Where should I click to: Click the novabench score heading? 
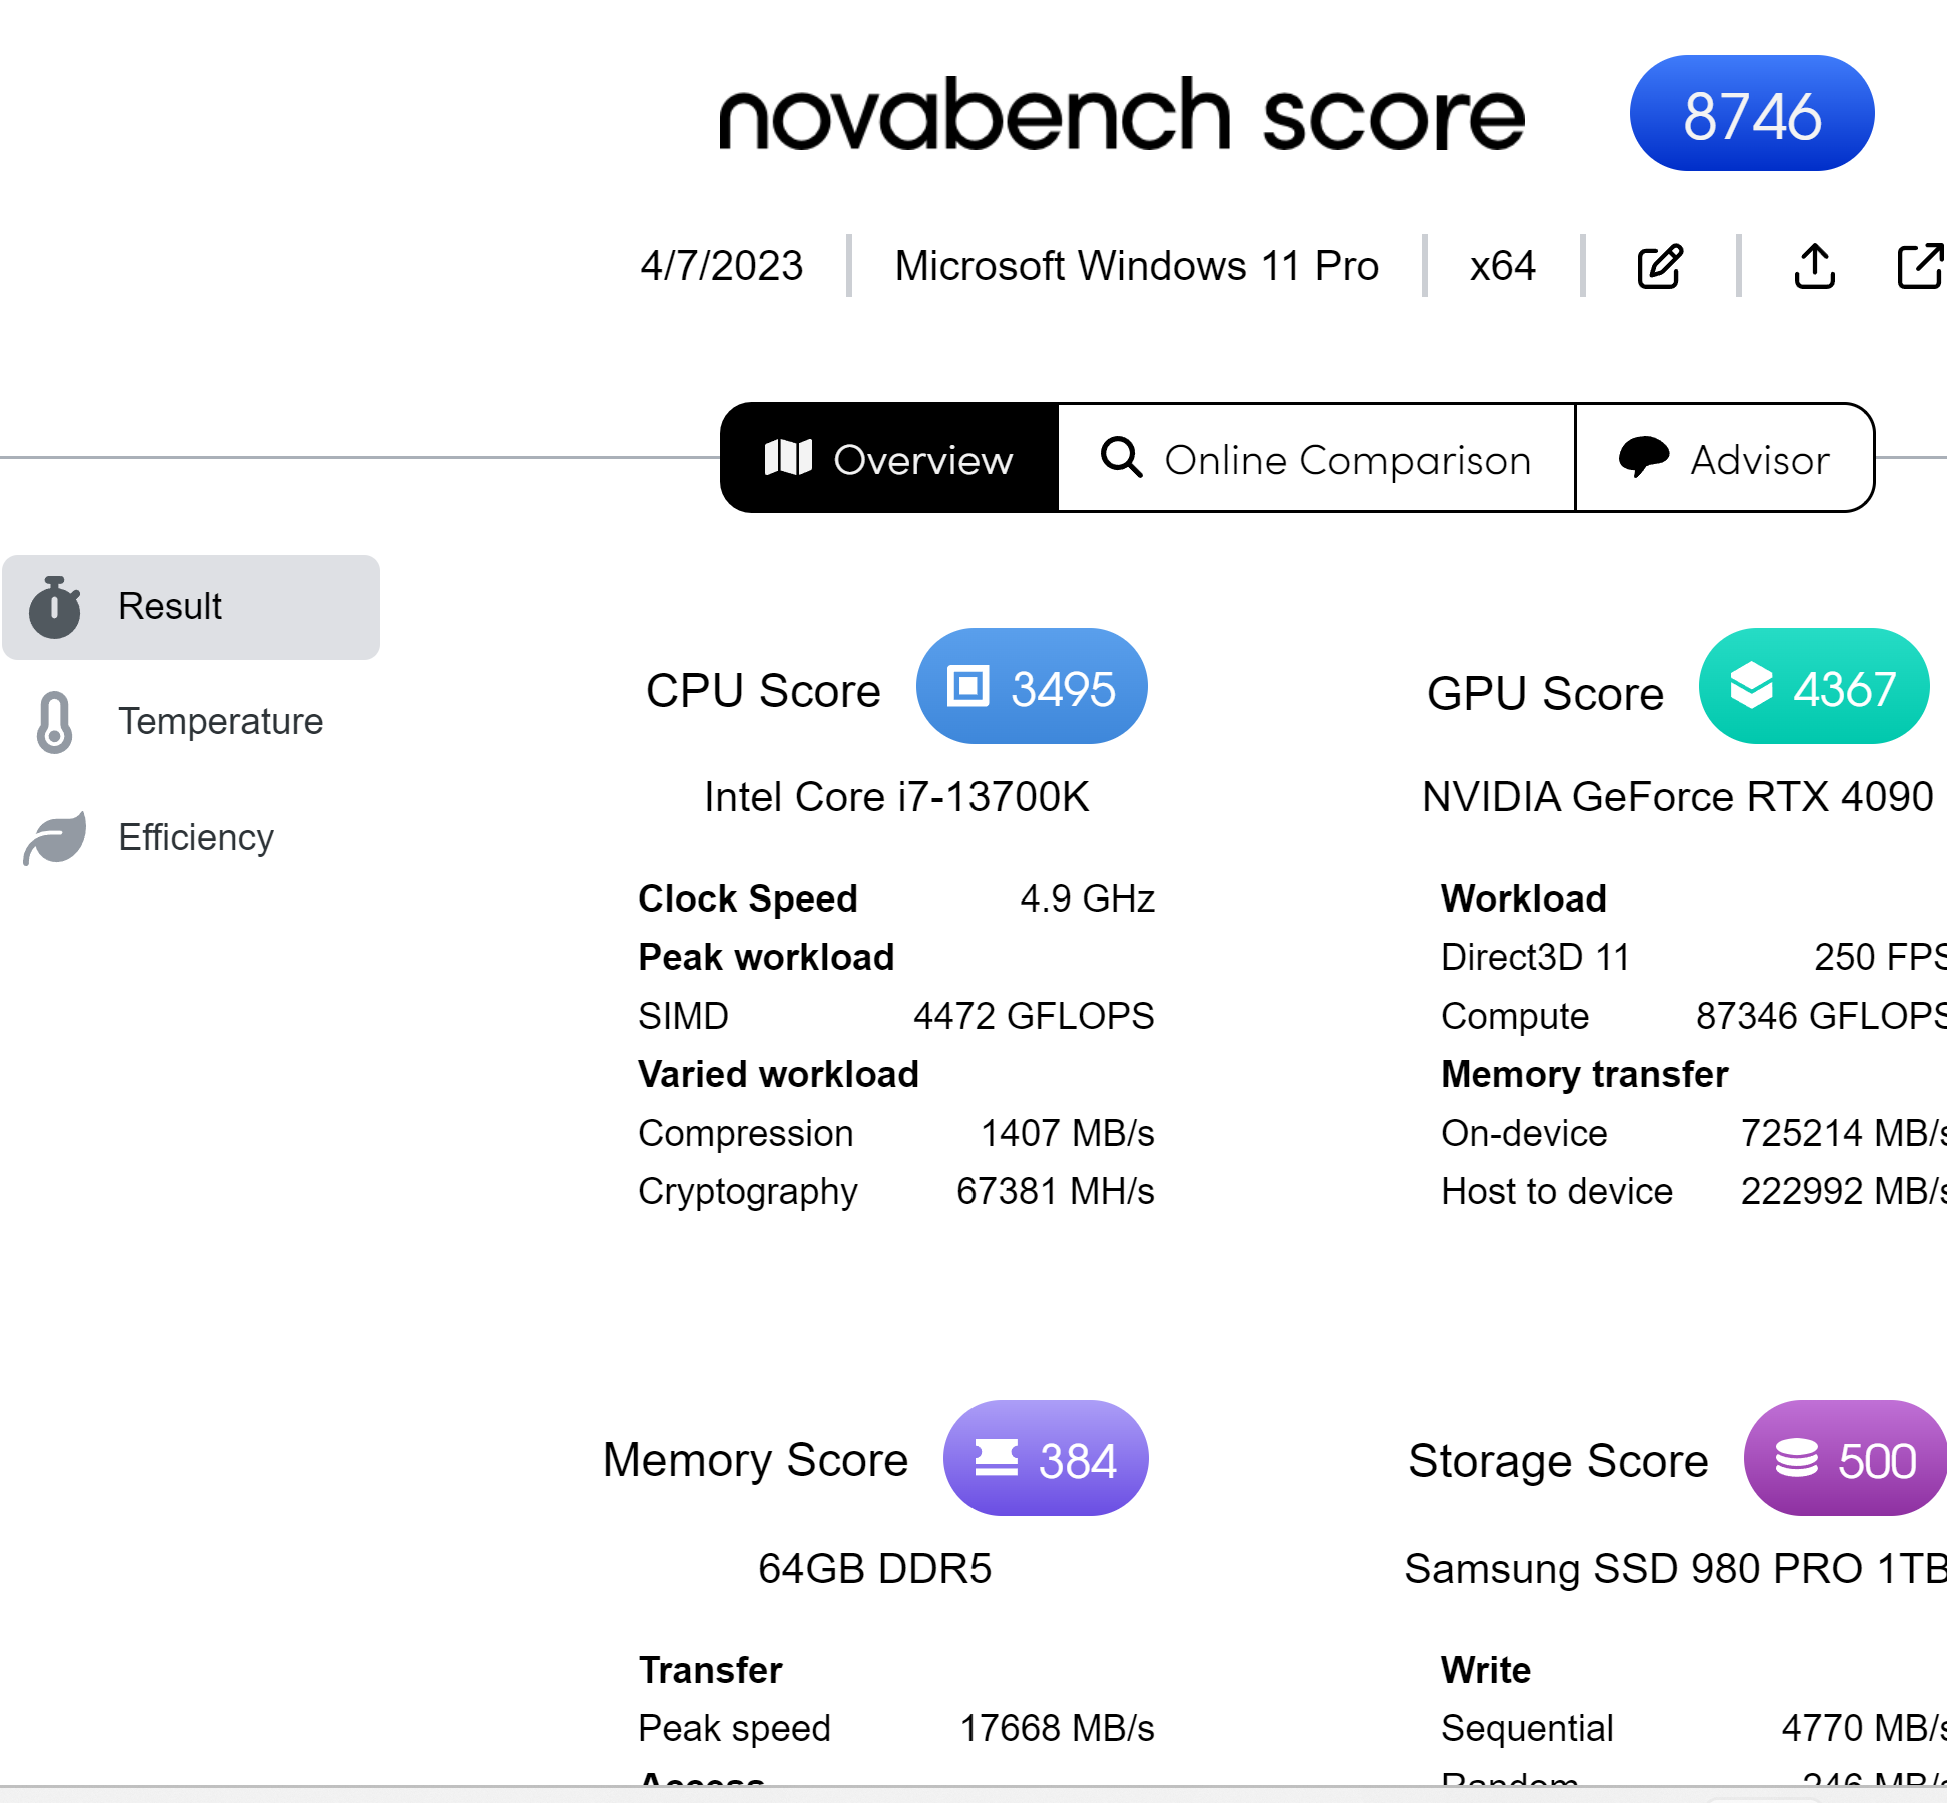click(x=1122, y=114)
